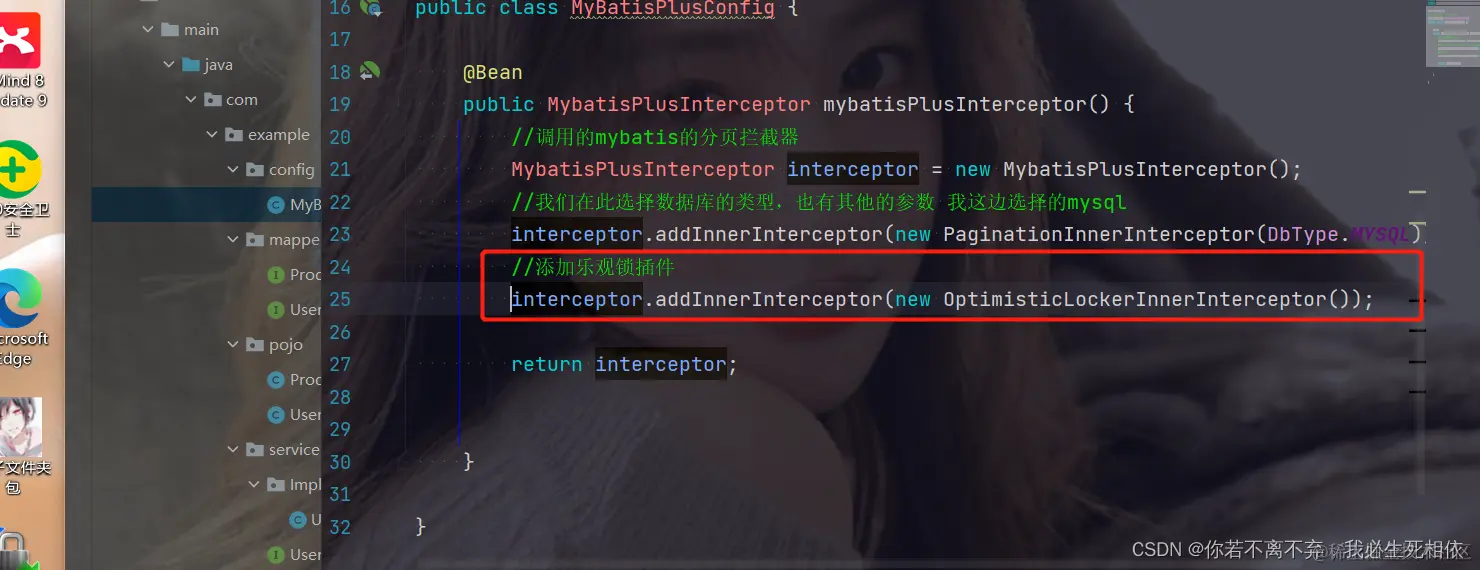Collapse the pojo package chevron

coord(233,344)
